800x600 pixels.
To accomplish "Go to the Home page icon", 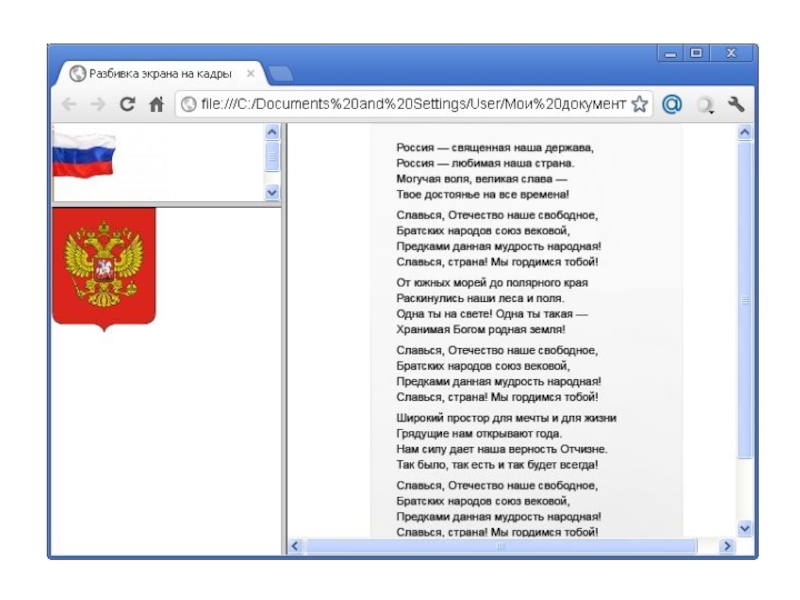I will tap(156, 104).
